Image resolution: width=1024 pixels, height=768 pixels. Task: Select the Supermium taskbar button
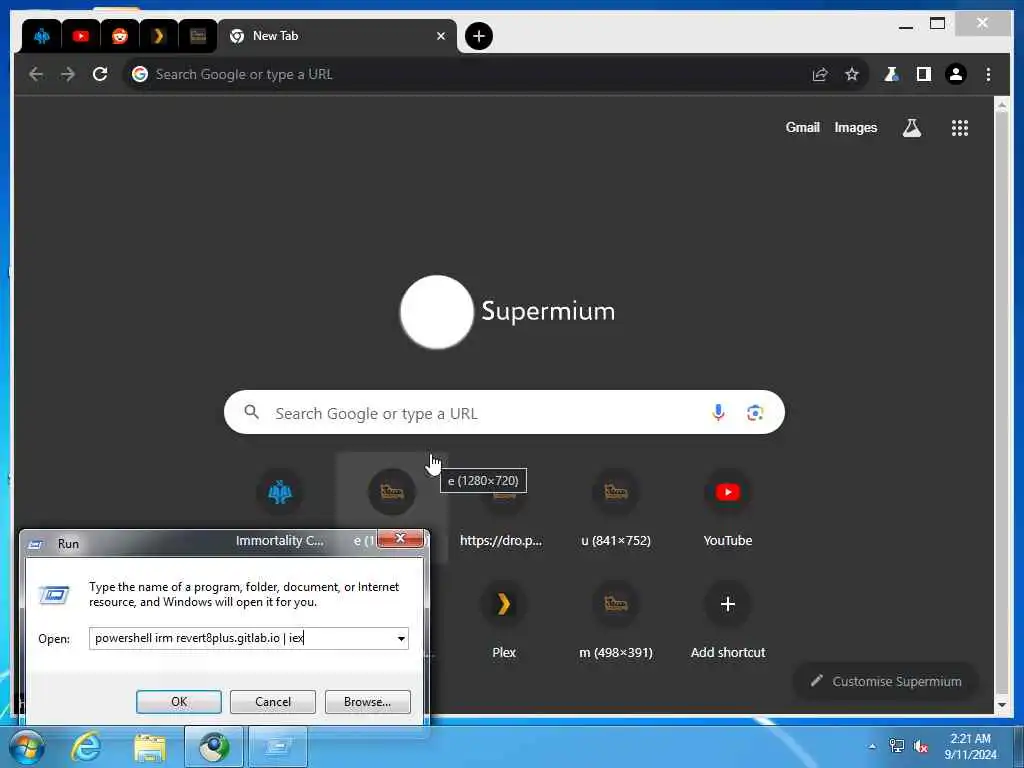point(214,746)
